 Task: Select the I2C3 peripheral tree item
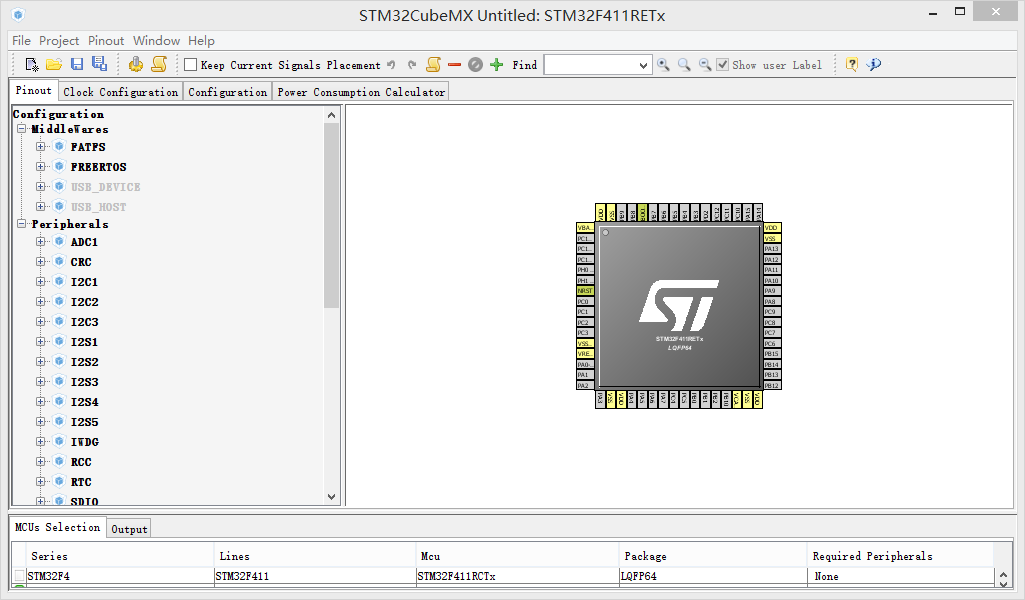(x=84, y=322)
